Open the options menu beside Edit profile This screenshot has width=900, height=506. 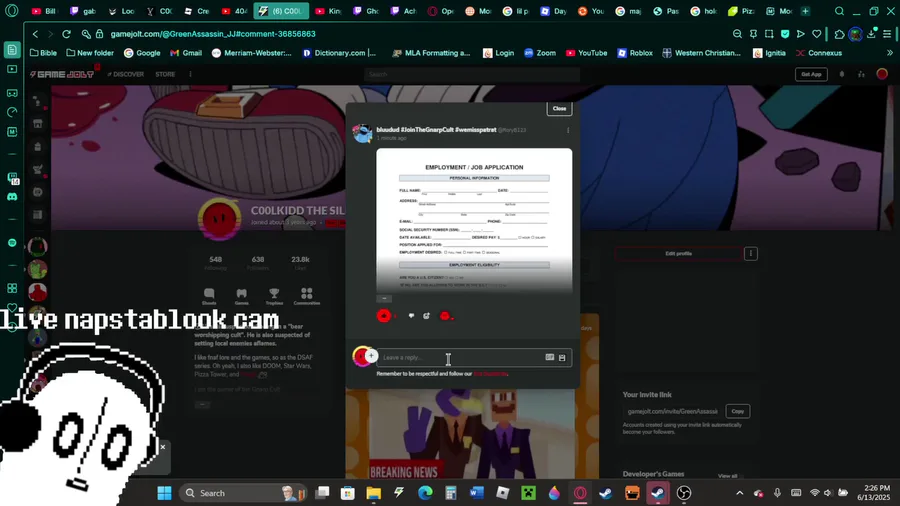tap(751, 254)
